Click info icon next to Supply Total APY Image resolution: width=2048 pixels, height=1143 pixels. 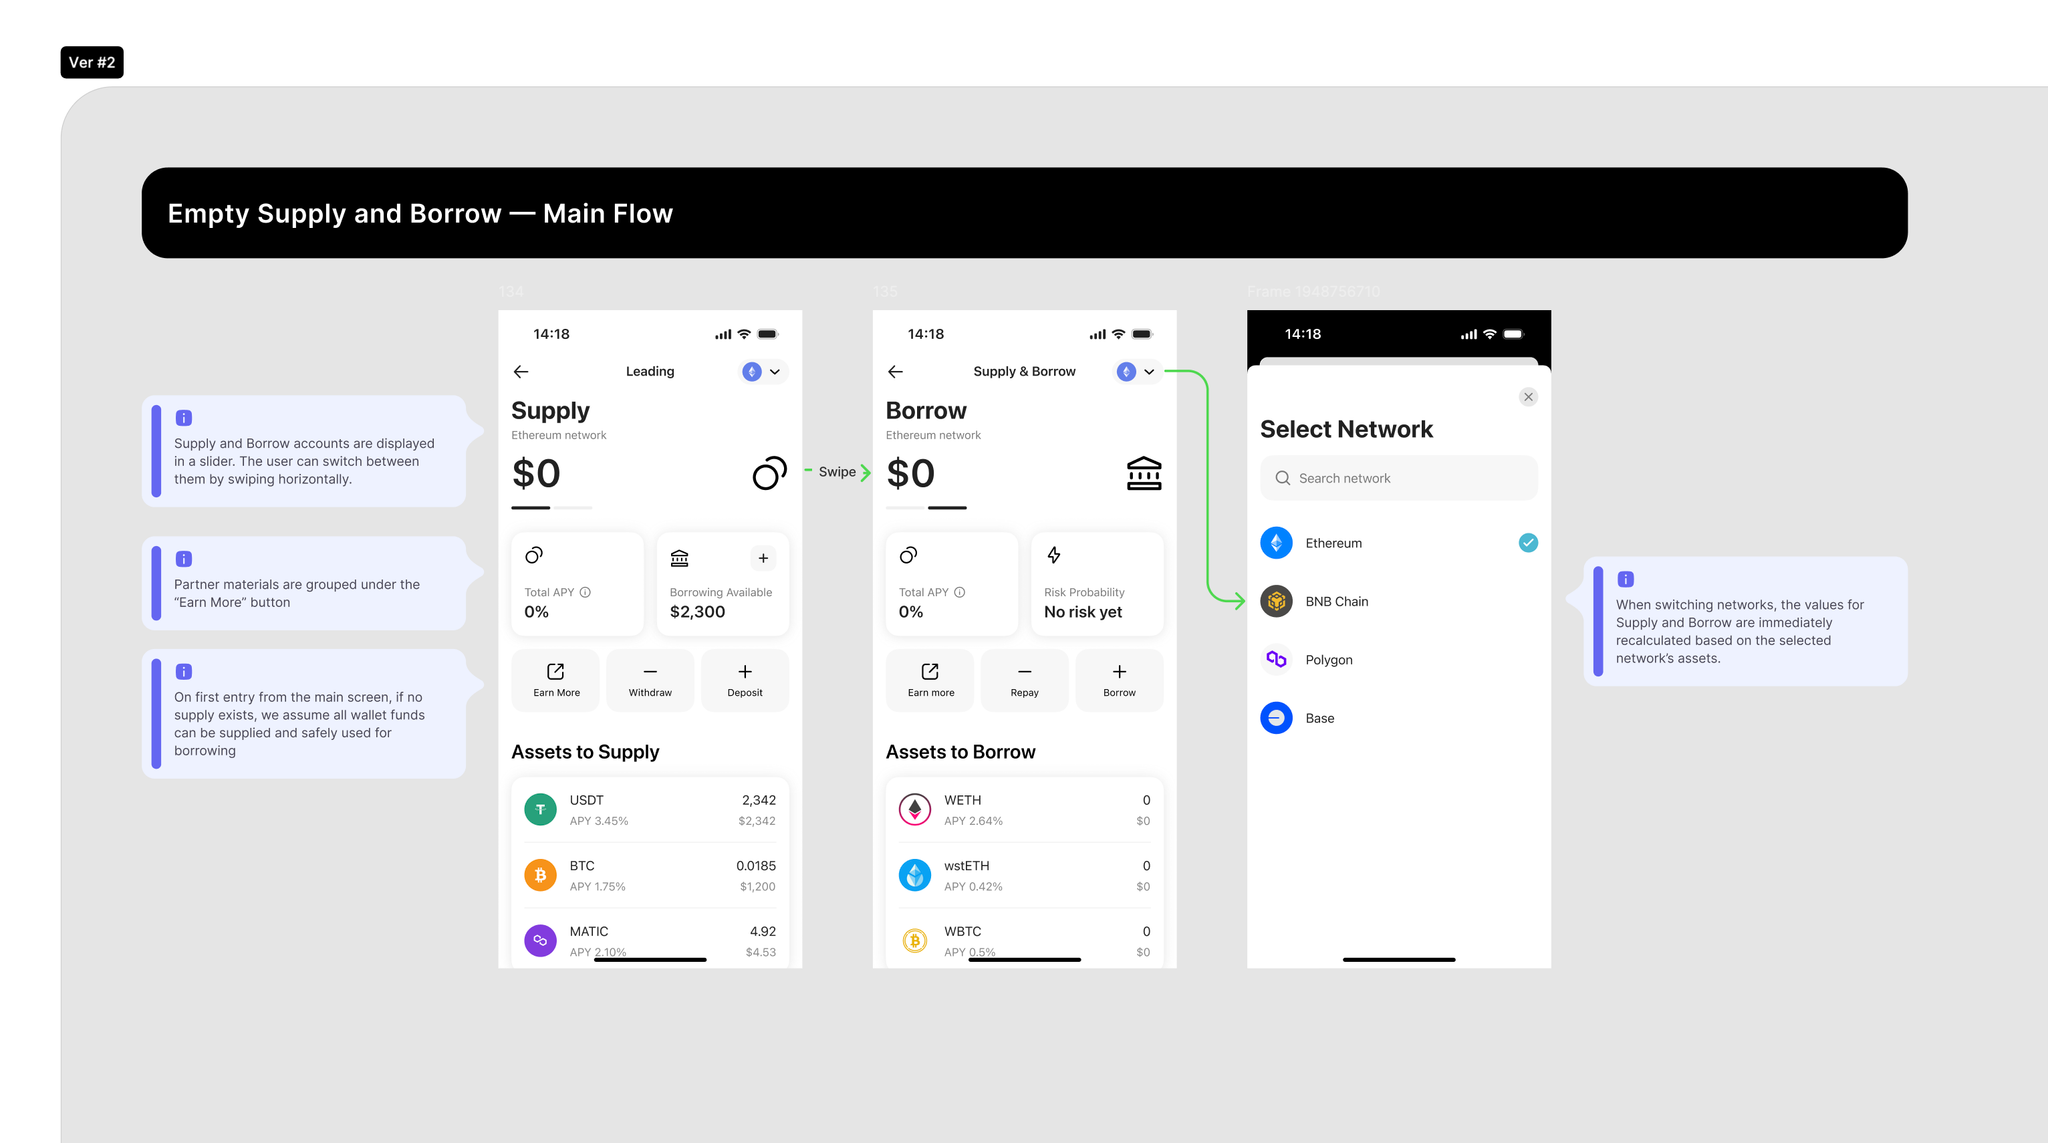tap(586, 592)
